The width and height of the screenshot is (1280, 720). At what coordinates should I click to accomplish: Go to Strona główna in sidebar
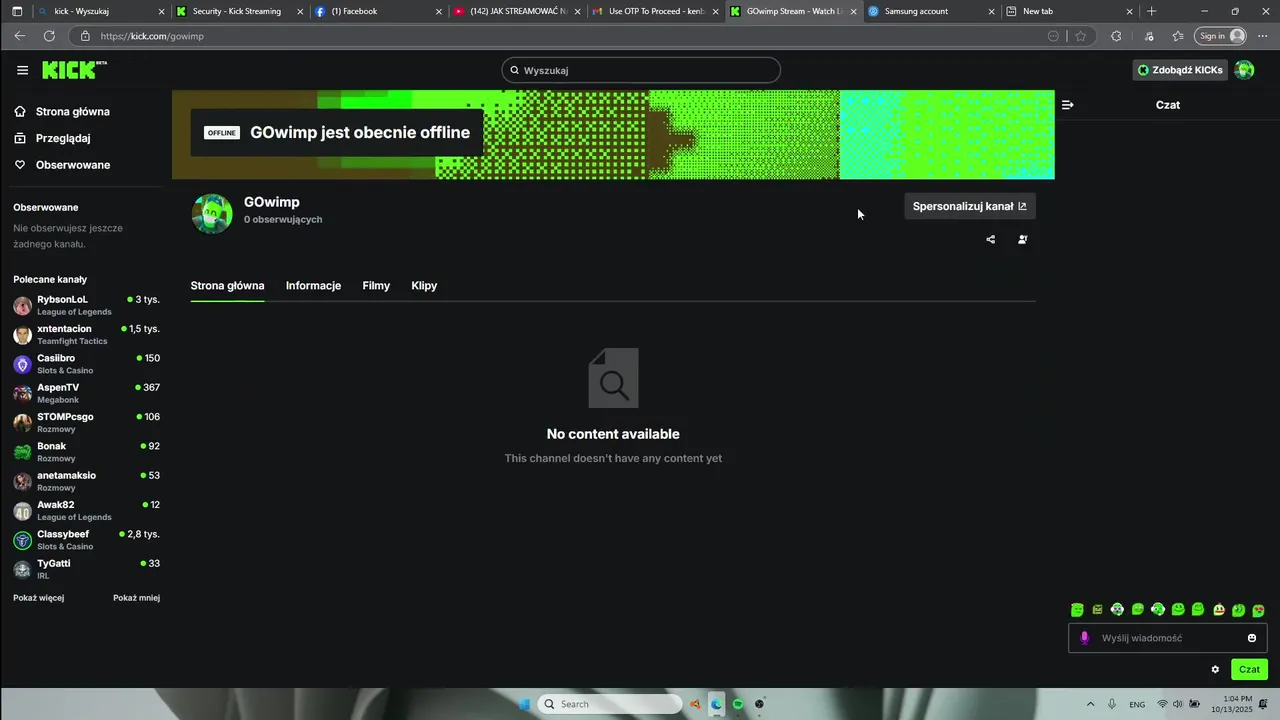62,112
